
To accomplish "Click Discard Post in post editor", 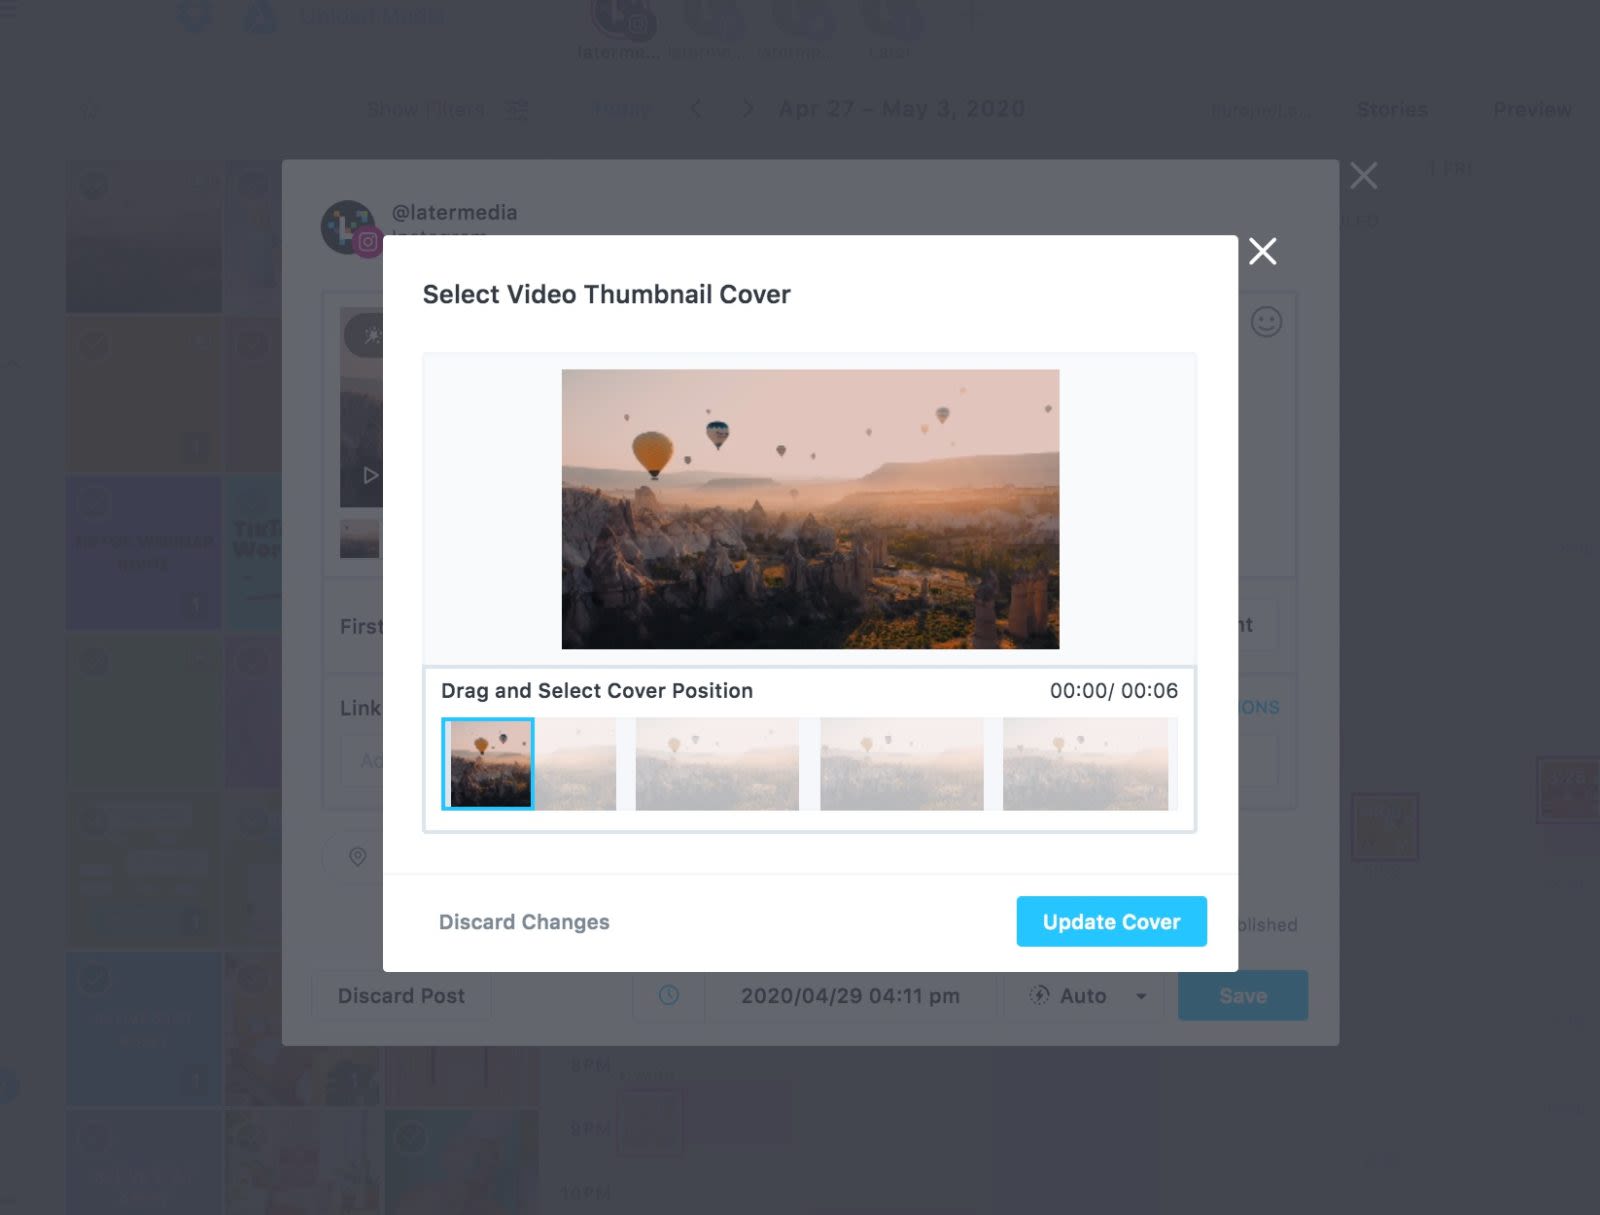I will click(401, 996).
